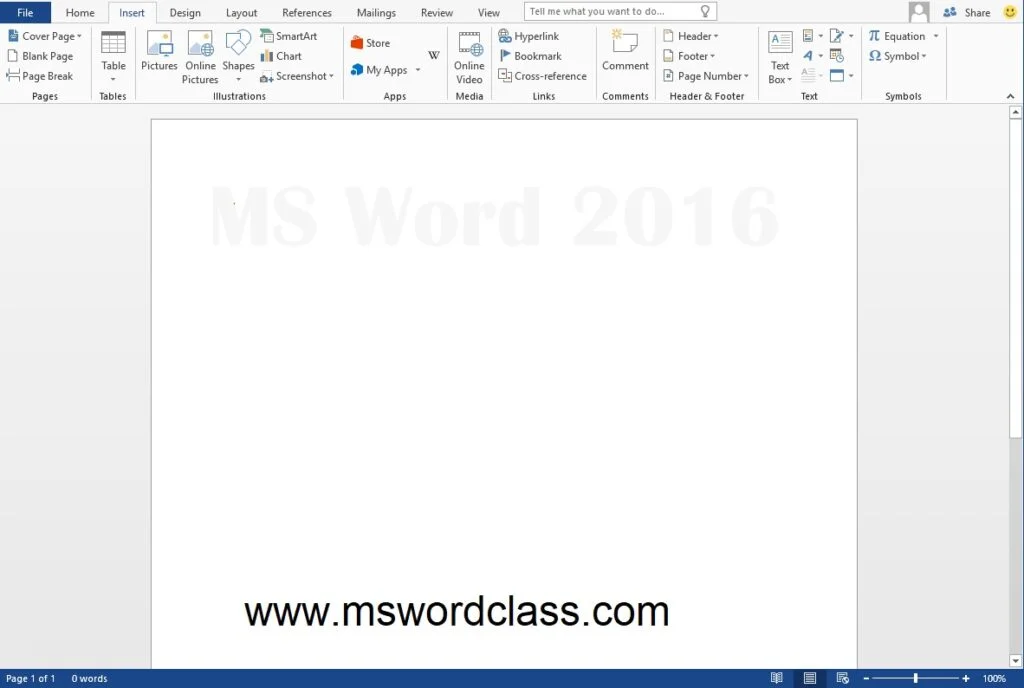The height and width of the screenshot is (688, 1024).
Task: Click the zoom in plus button
Action: (966, 678)
